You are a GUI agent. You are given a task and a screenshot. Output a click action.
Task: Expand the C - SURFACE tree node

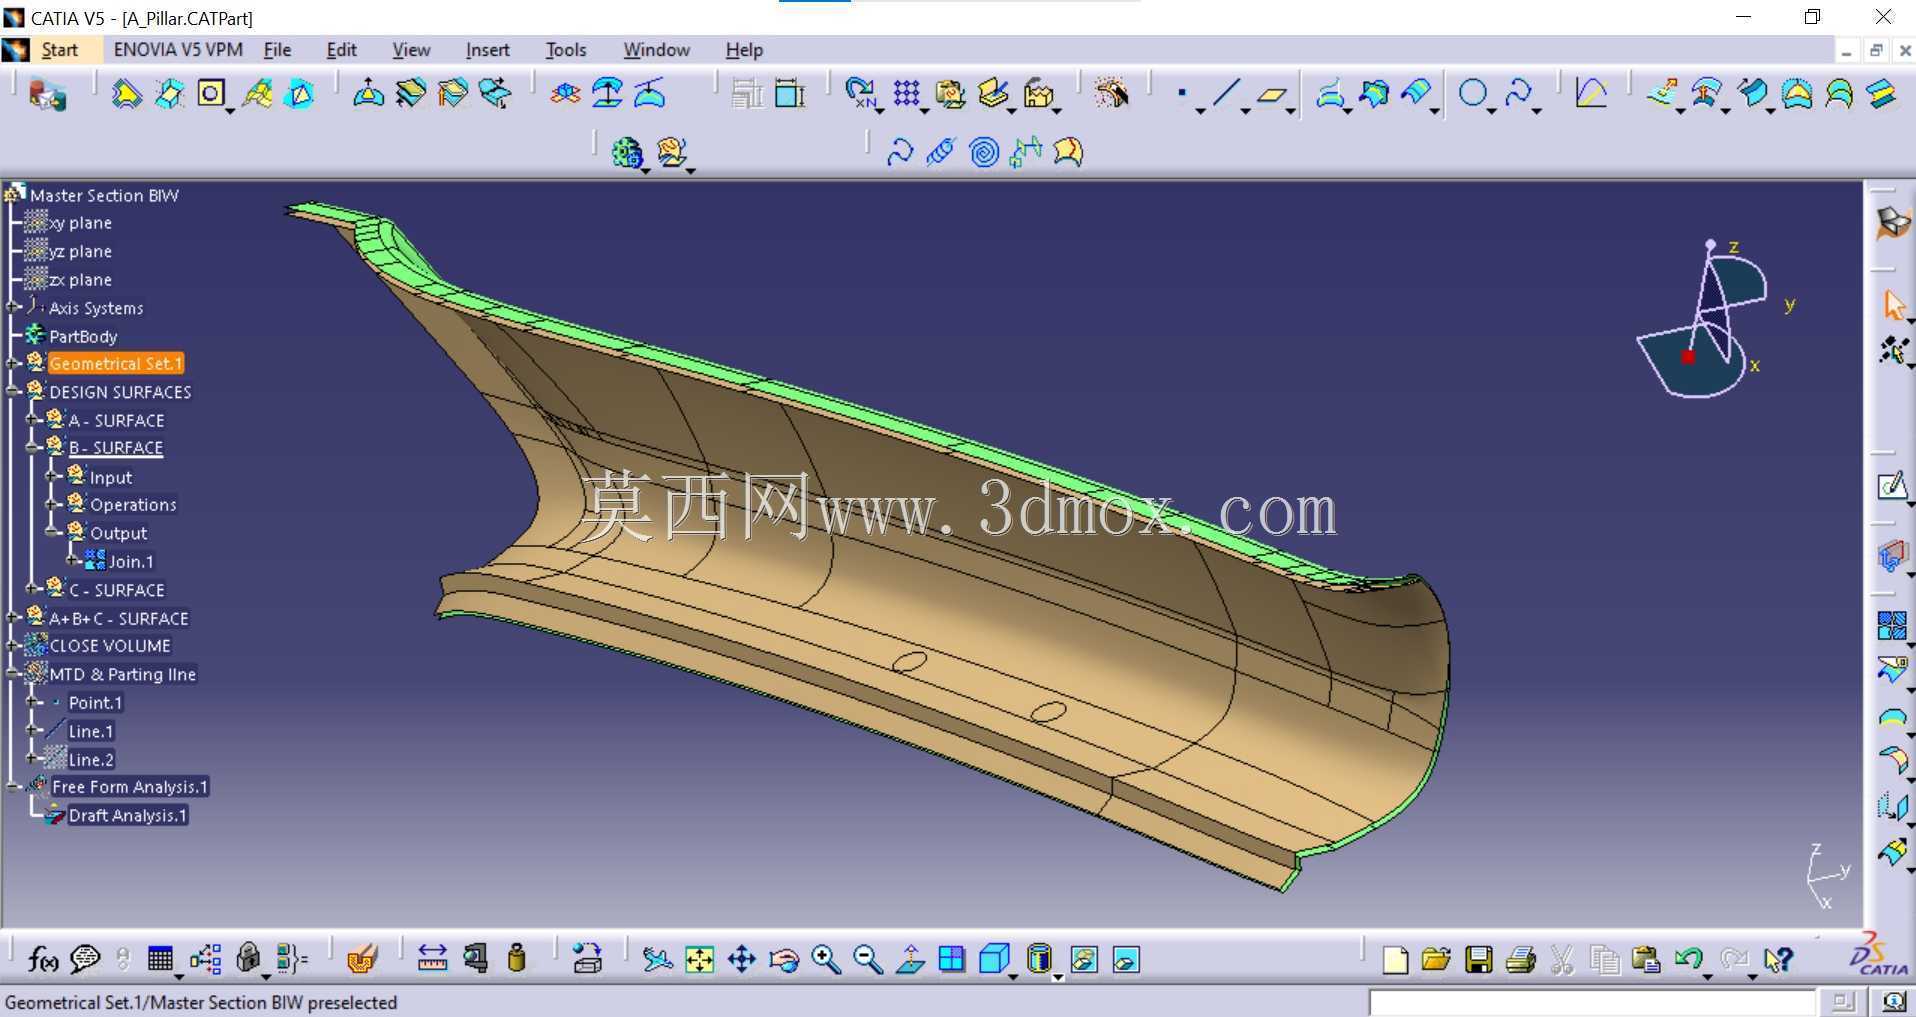pos(32,589)
